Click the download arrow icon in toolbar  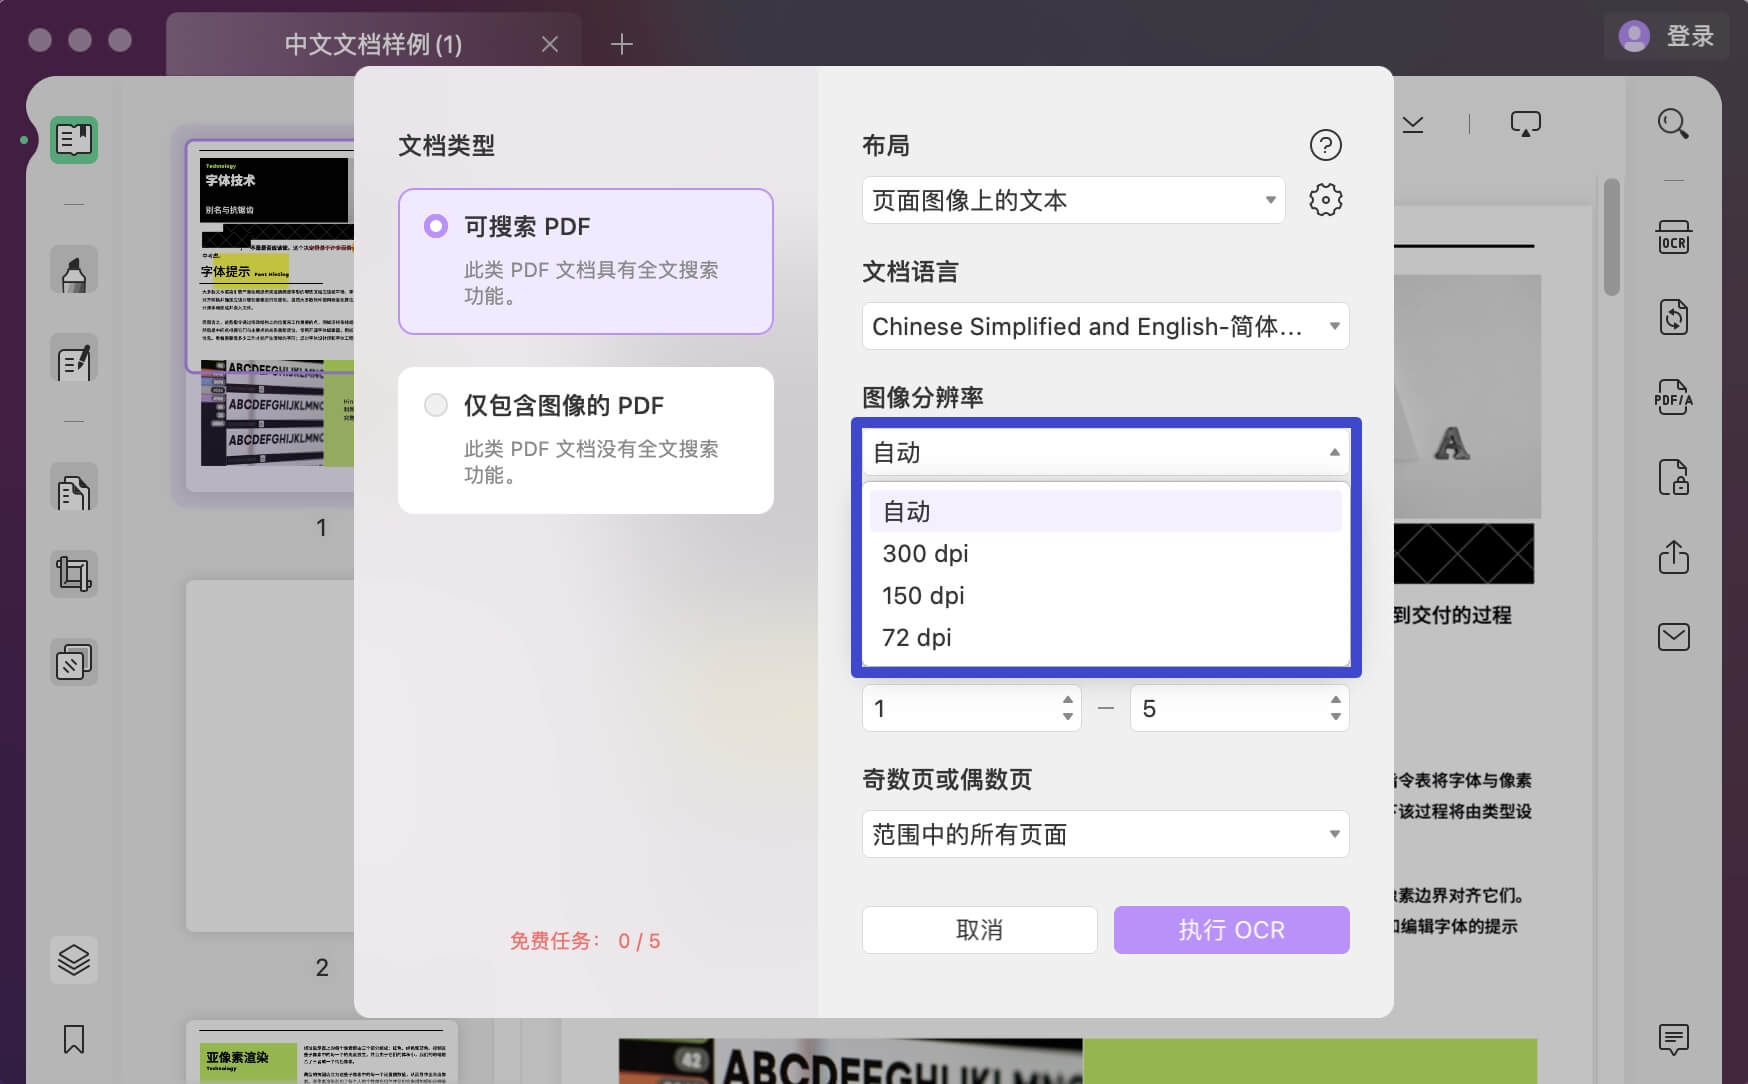(x=1413, y=124)
